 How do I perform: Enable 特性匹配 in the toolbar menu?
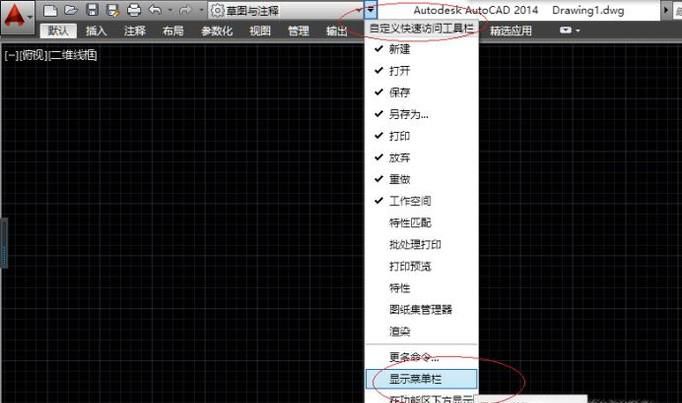[x=421, y=223]
